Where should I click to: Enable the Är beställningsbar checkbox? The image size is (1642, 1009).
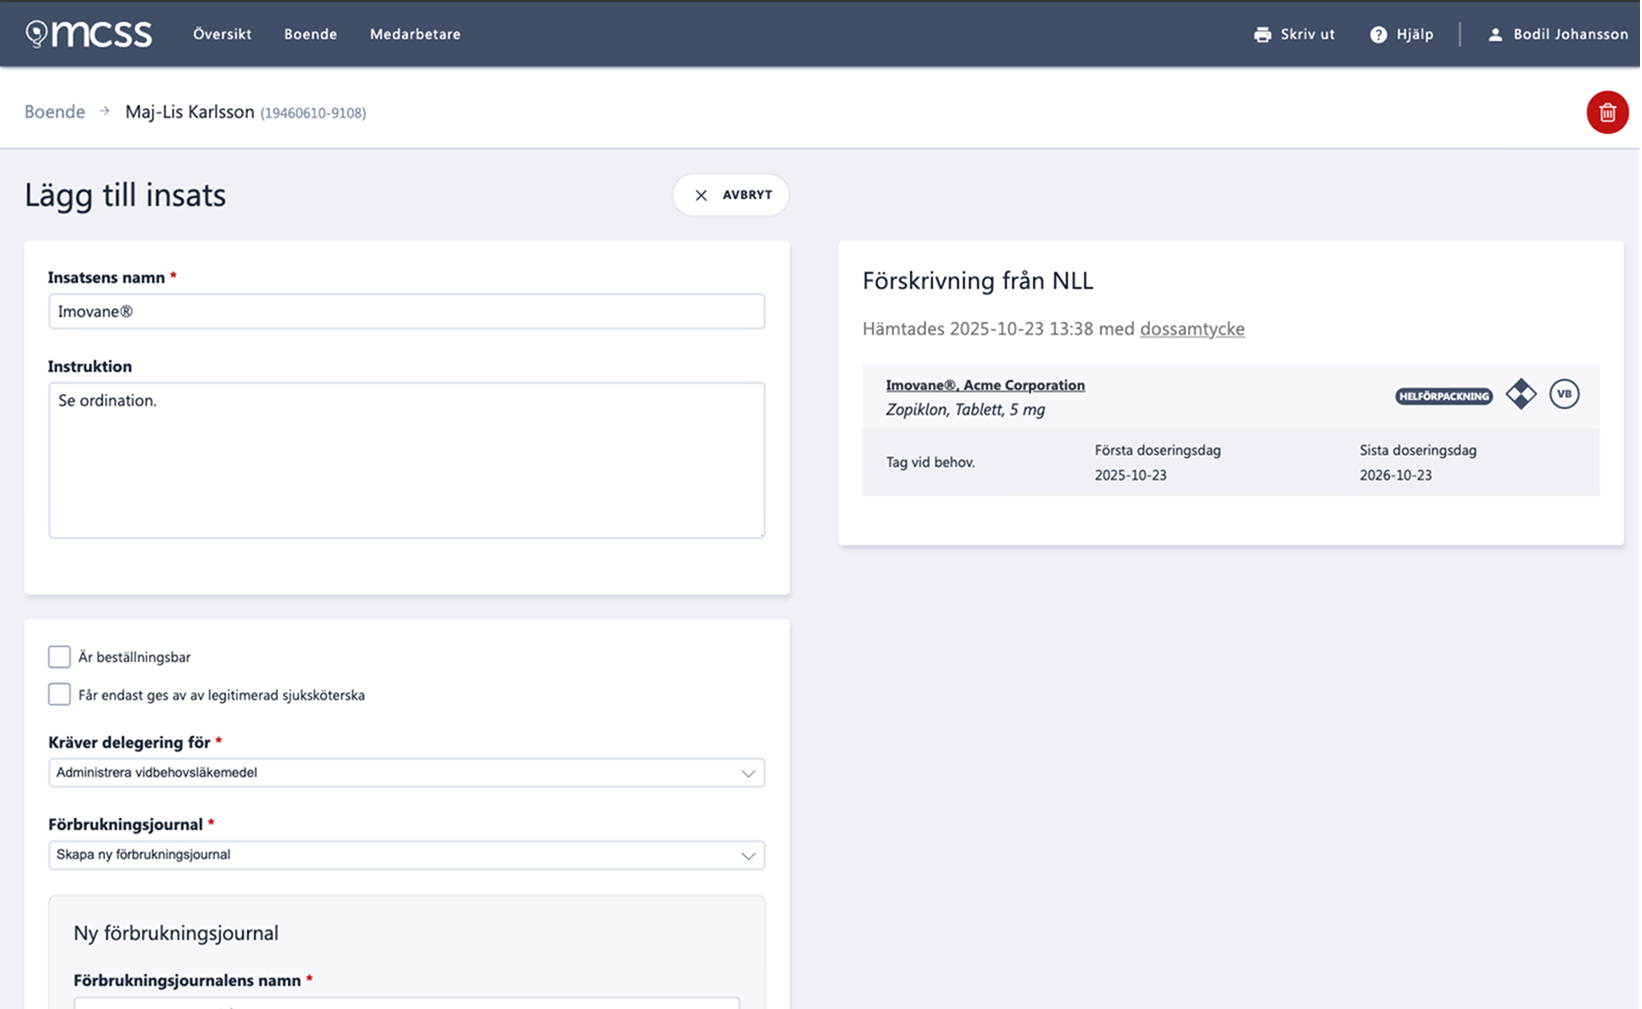pyautogui.click(x=60, y=657)
